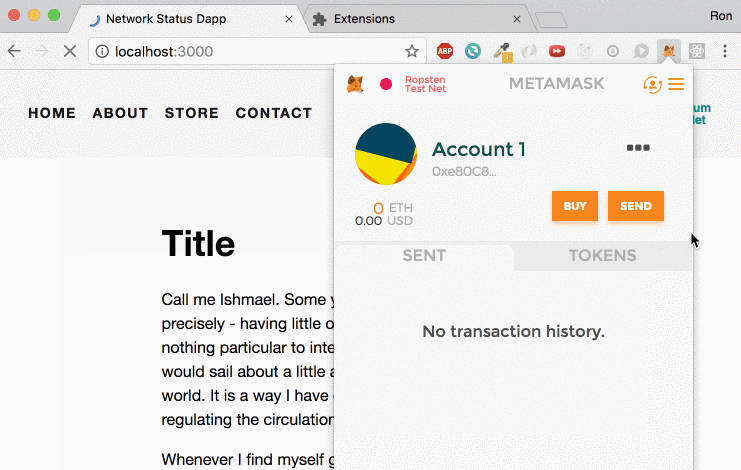Click the red fast-forward extension icon

pyautogui.click(x=557, y=51)
